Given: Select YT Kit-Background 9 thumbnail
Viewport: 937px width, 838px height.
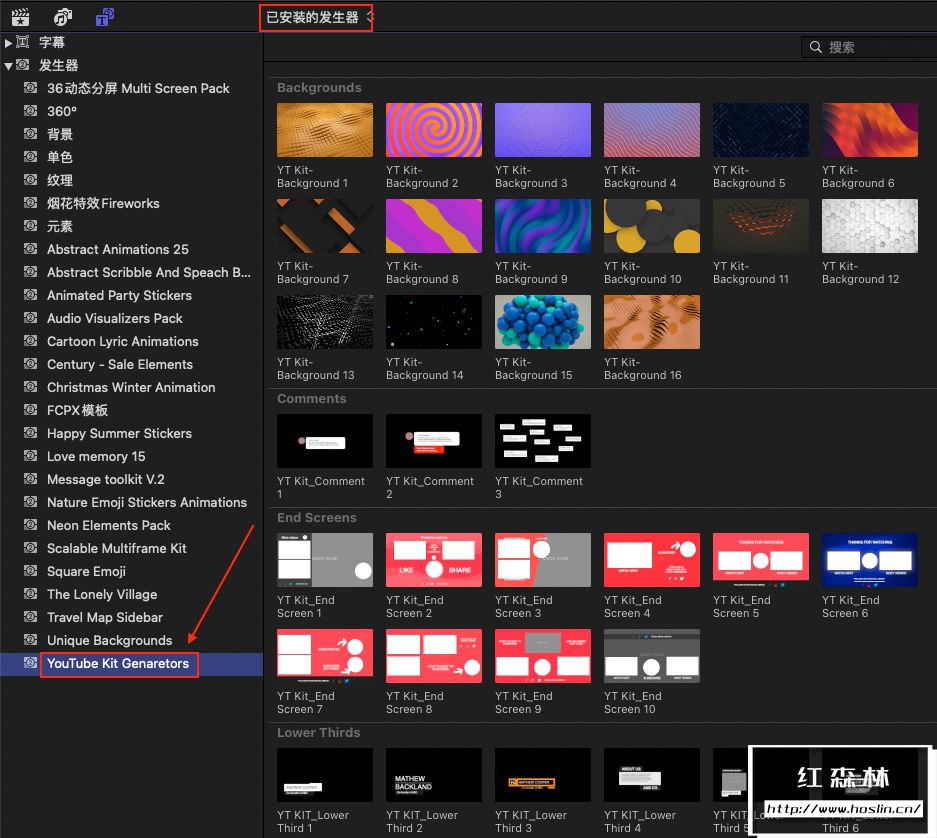Looking at the screenshot, I should (543, 226).
